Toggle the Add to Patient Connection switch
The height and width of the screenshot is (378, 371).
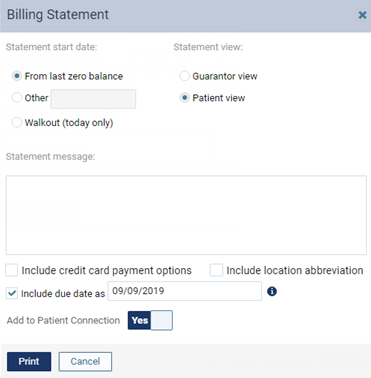coord(150,320)
